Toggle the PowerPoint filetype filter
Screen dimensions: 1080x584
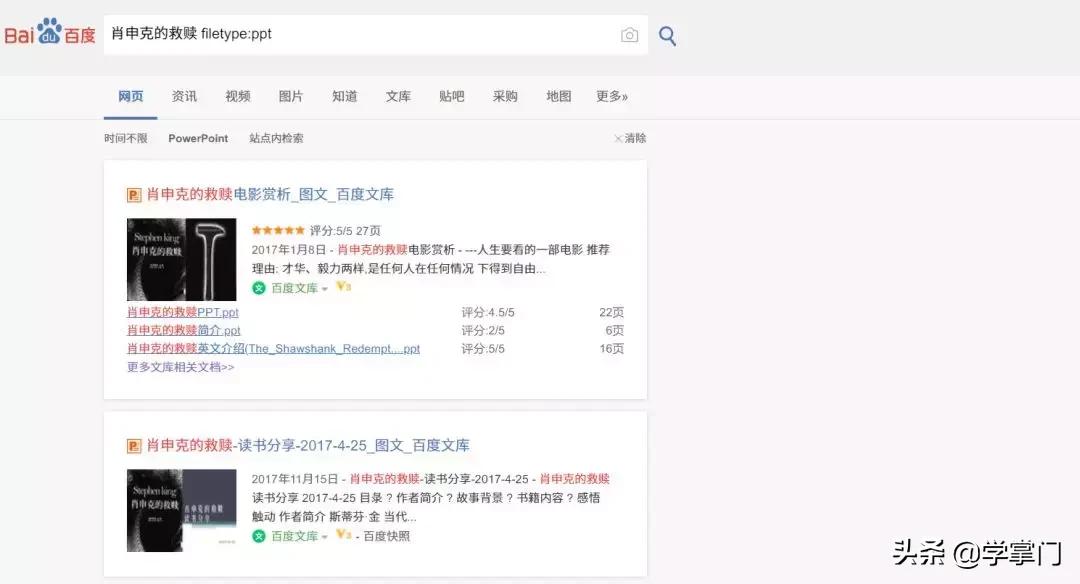coord(197,138)
